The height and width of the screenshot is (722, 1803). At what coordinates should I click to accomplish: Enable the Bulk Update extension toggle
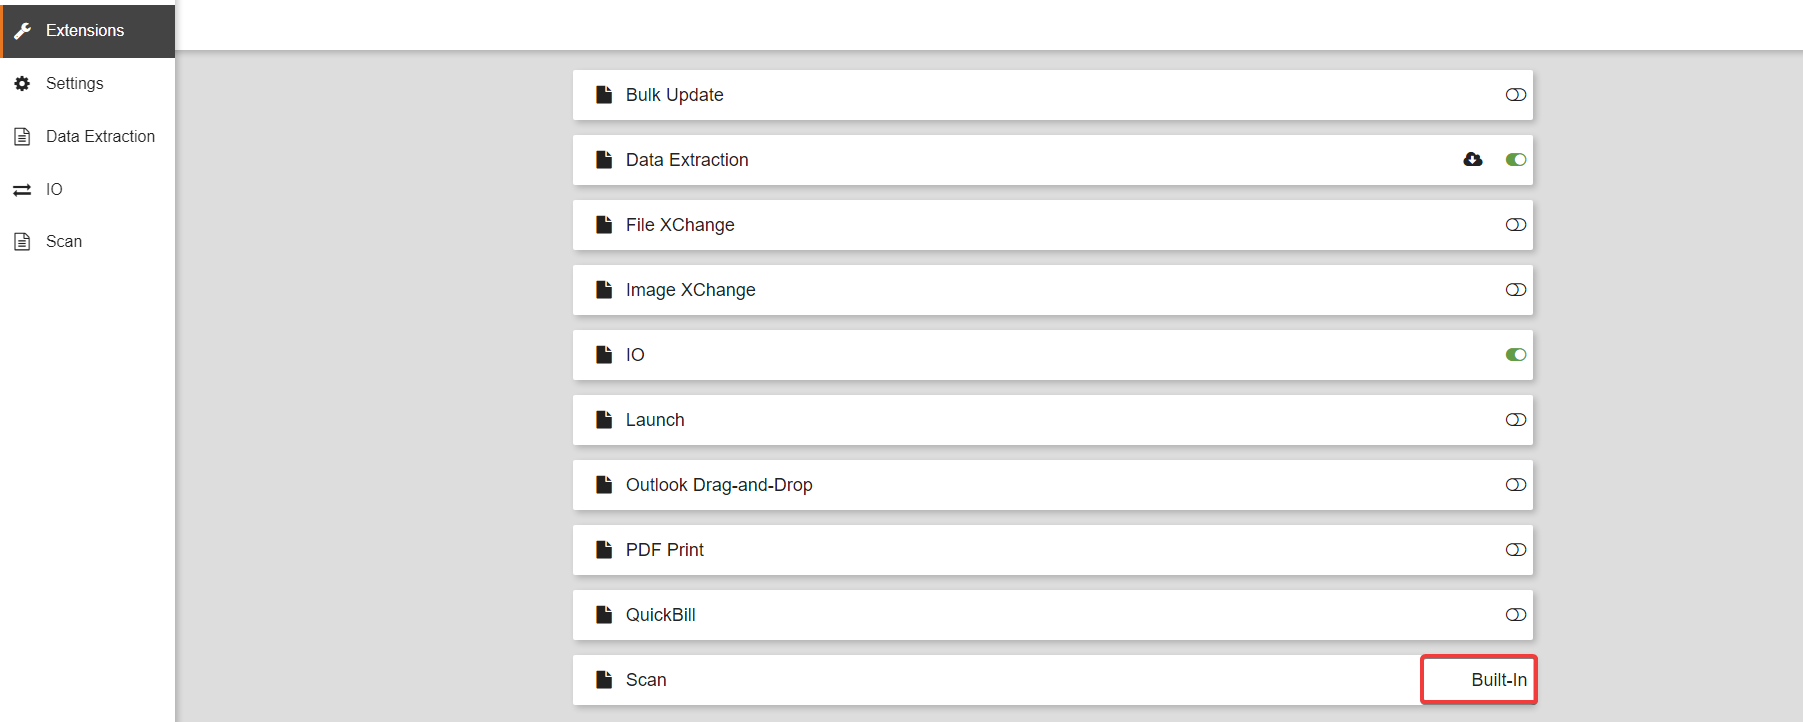coord(1516,95)
